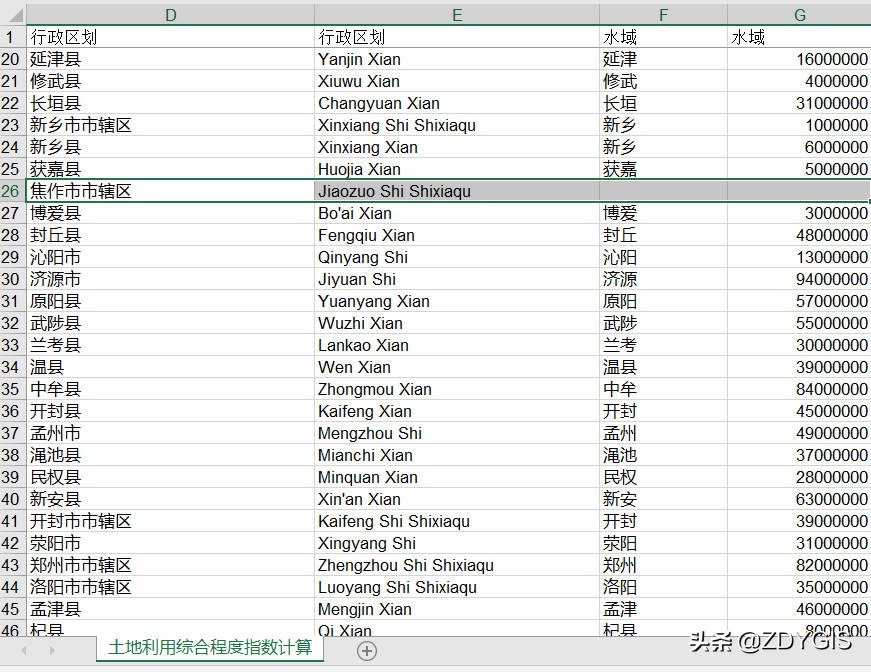The width and height of the screenshot is (871, 672).
Task: Select row 26 header
Action: [13, 191]
